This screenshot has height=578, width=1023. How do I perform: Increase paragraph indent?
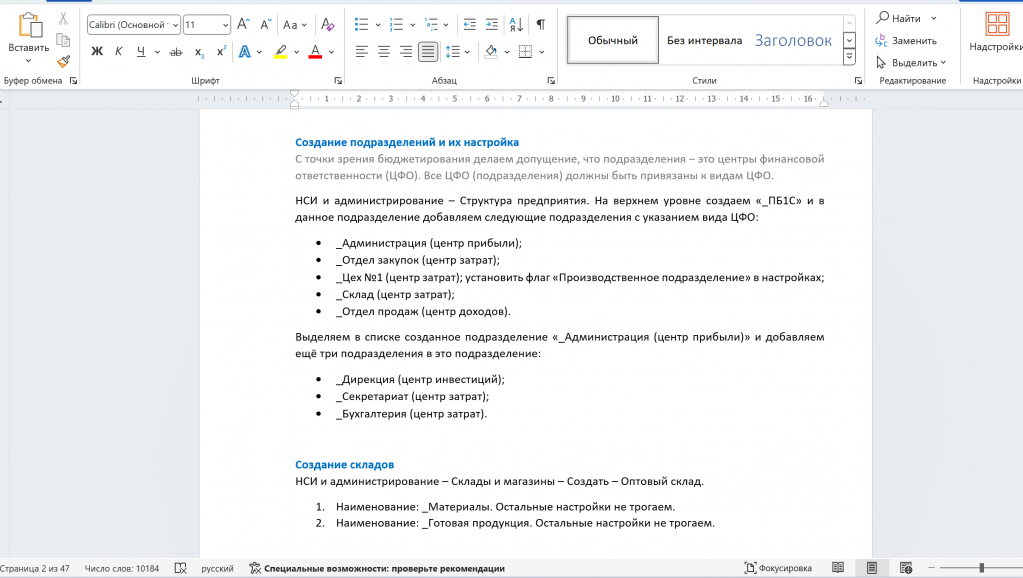(x=492, y=25)
